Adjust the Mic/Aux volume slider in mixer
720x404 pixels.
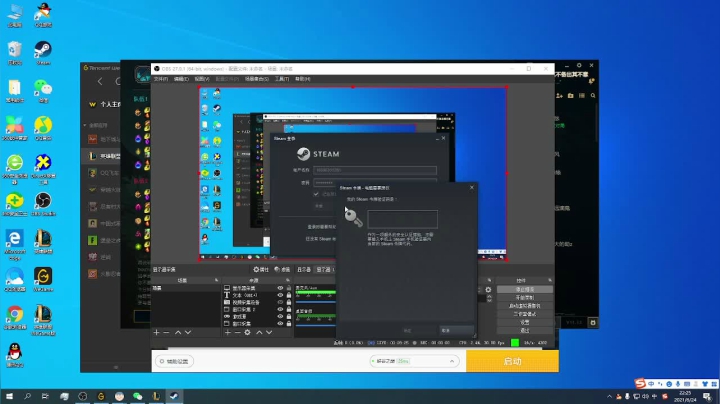[x=315, y=302]
